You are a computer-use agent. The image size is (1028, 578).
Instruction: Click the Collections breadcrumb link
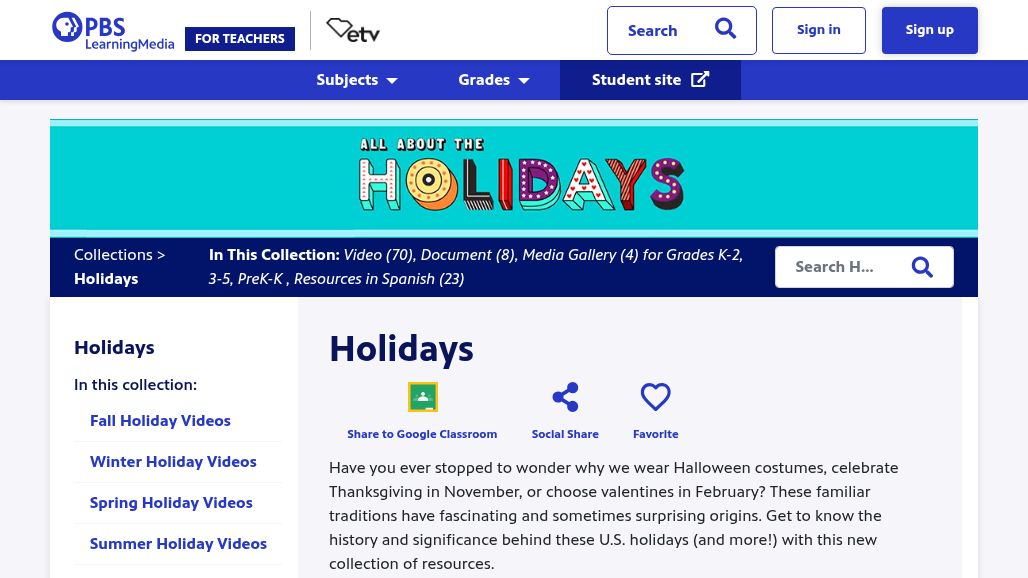click(113, 255)
